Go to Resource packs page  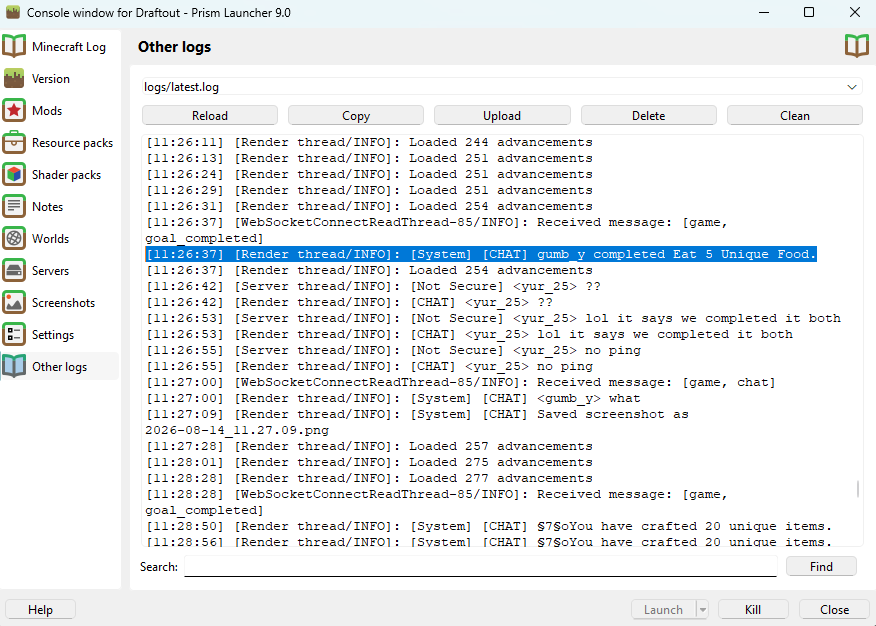[60, 142]
